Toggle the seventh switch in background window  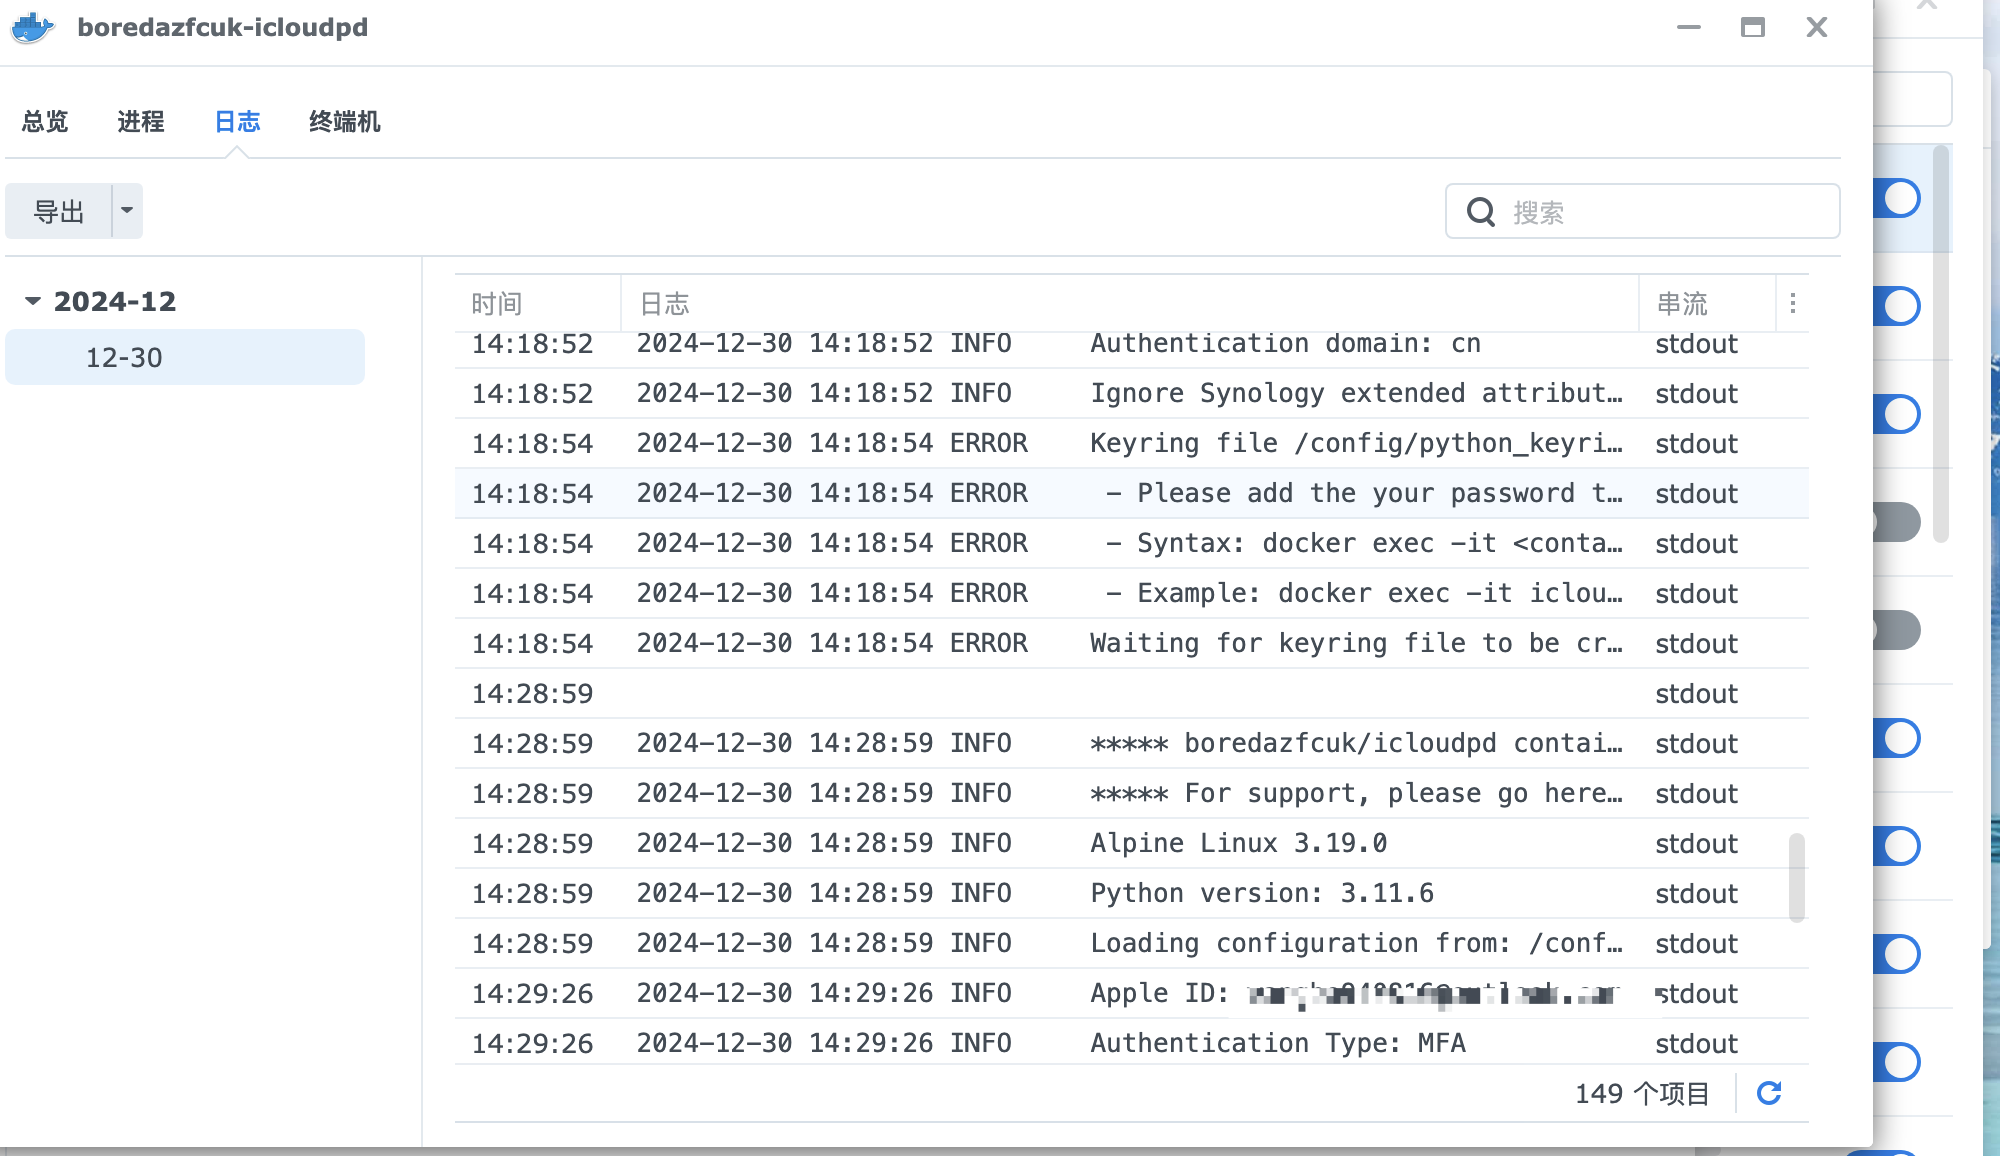[x=1897, y=846]
